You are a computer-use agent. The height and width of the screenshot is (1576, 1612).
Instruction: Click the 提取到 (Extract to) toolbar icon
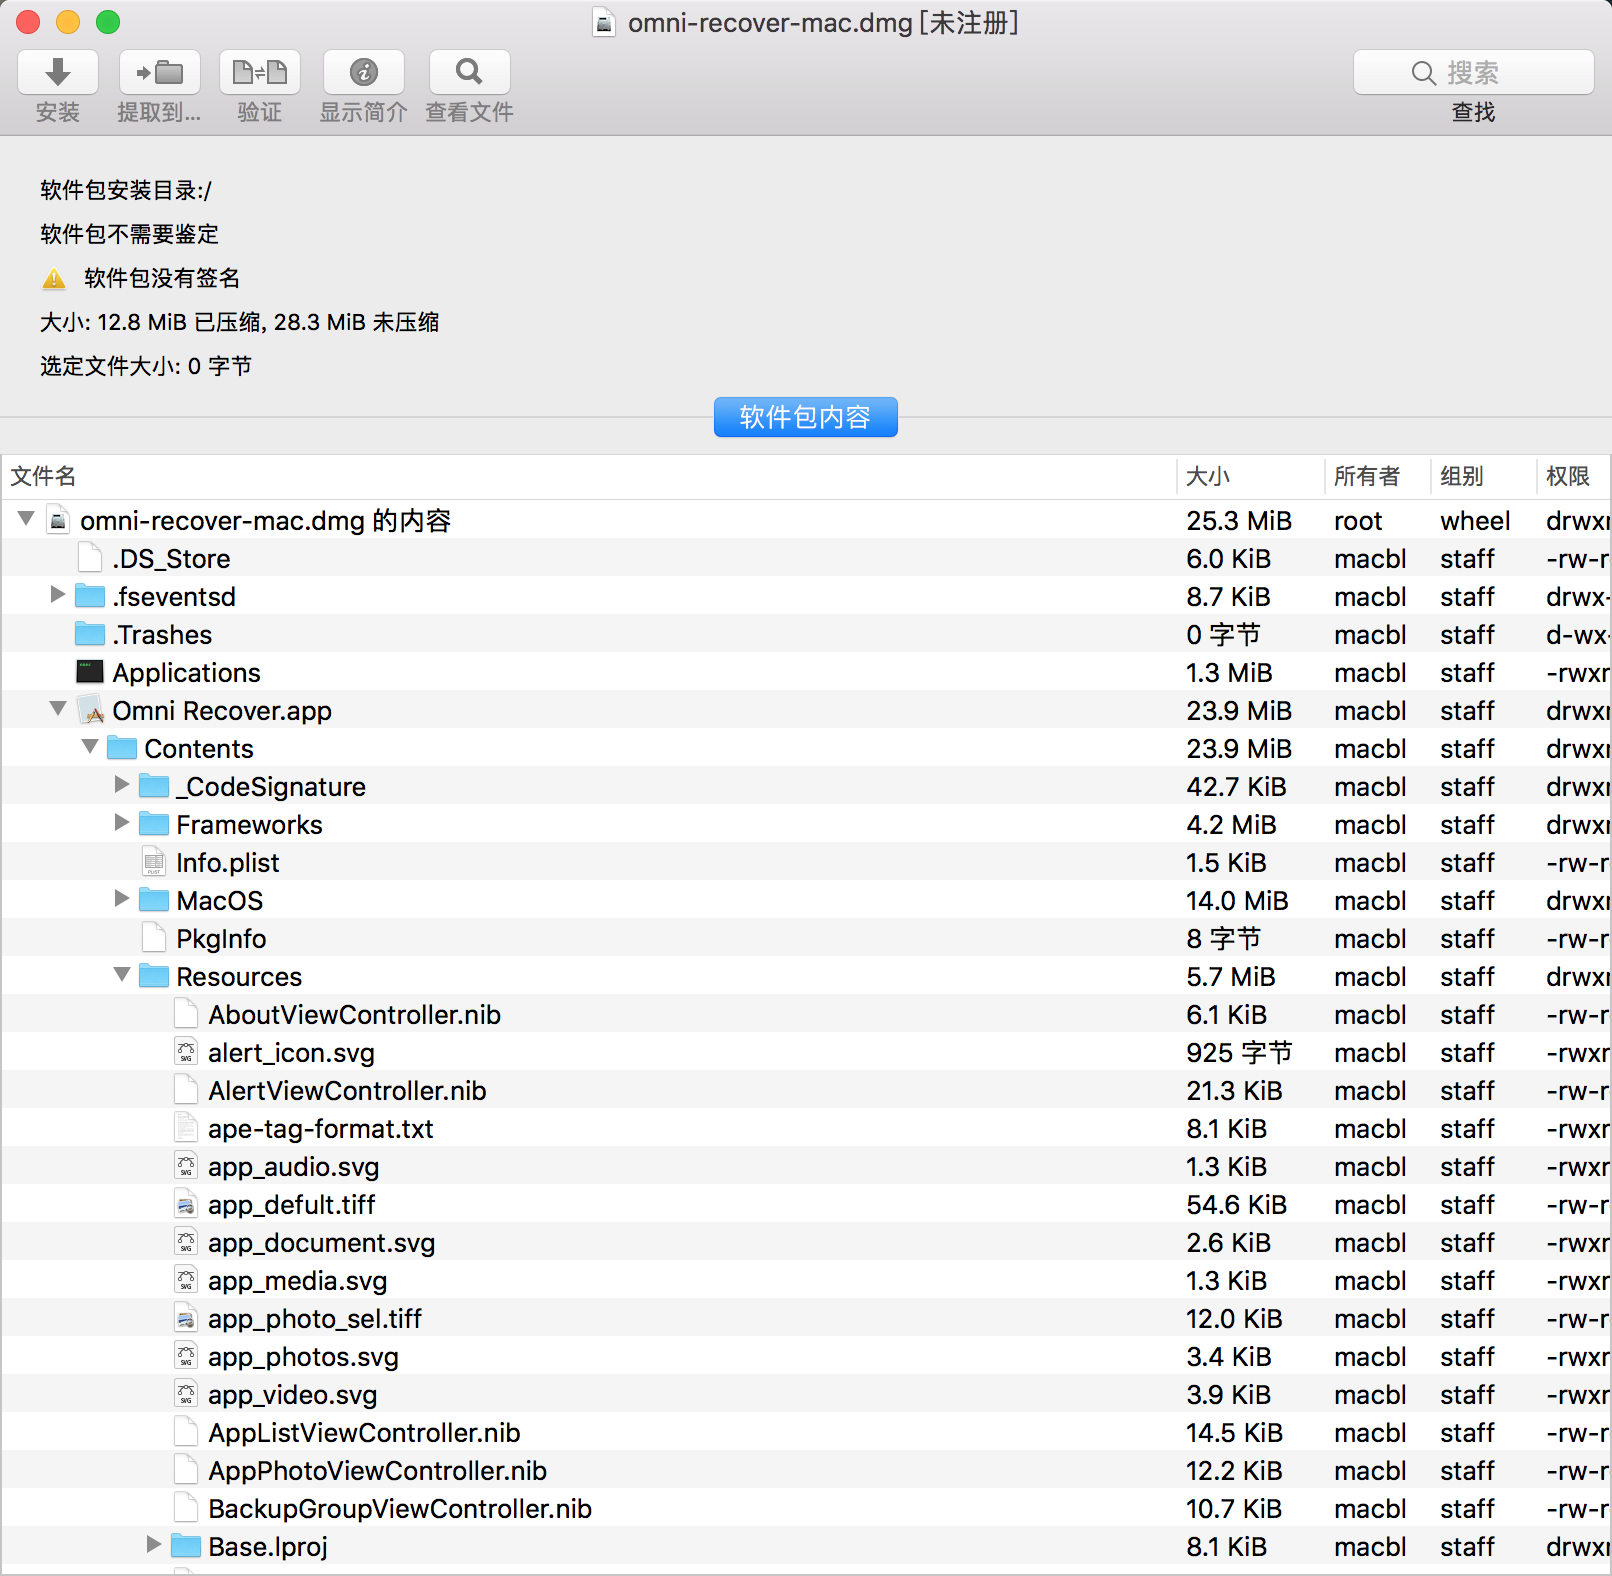tap(160, 72)
